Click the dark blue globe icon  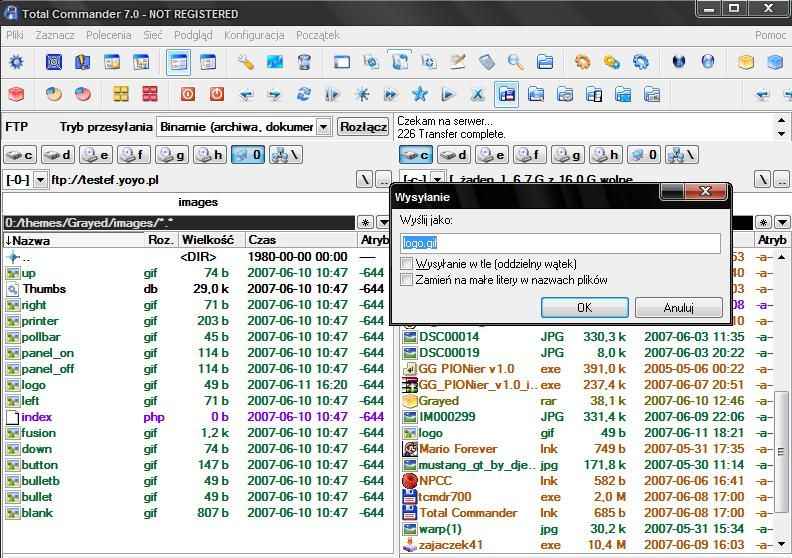(x=679, y=62)
